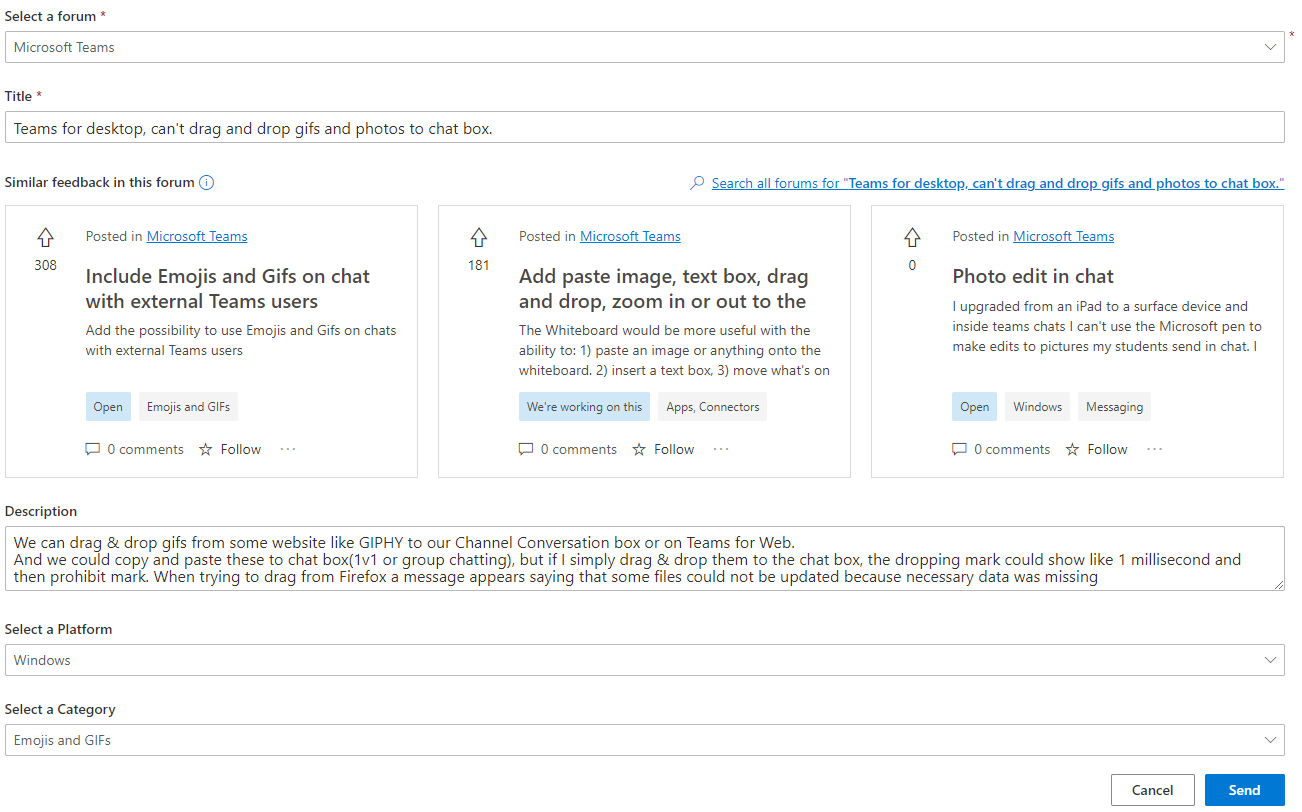The image size is (1302, 812).
Task: Click the Title input field
Action: 645,127
